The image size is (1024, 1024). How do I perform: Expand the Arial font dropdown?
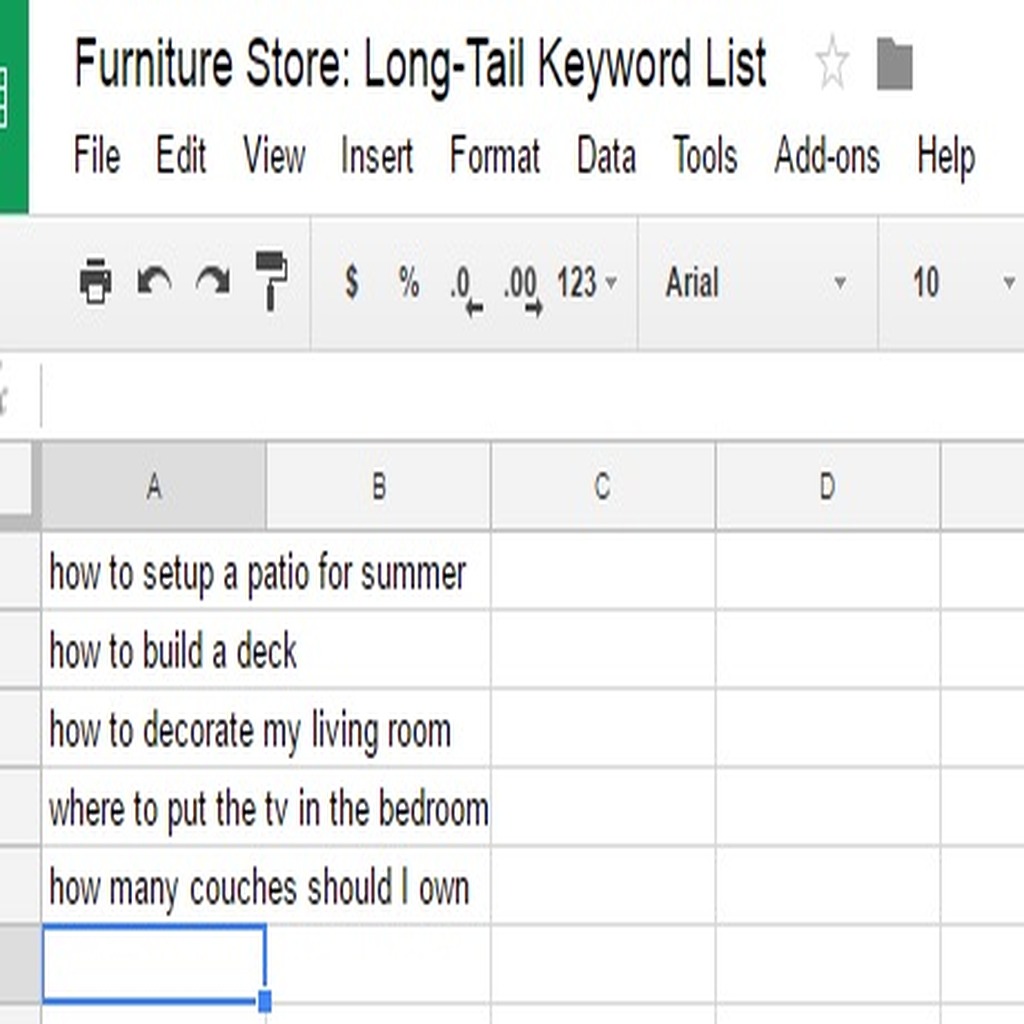pyautogui.click(x=756, y=283)
